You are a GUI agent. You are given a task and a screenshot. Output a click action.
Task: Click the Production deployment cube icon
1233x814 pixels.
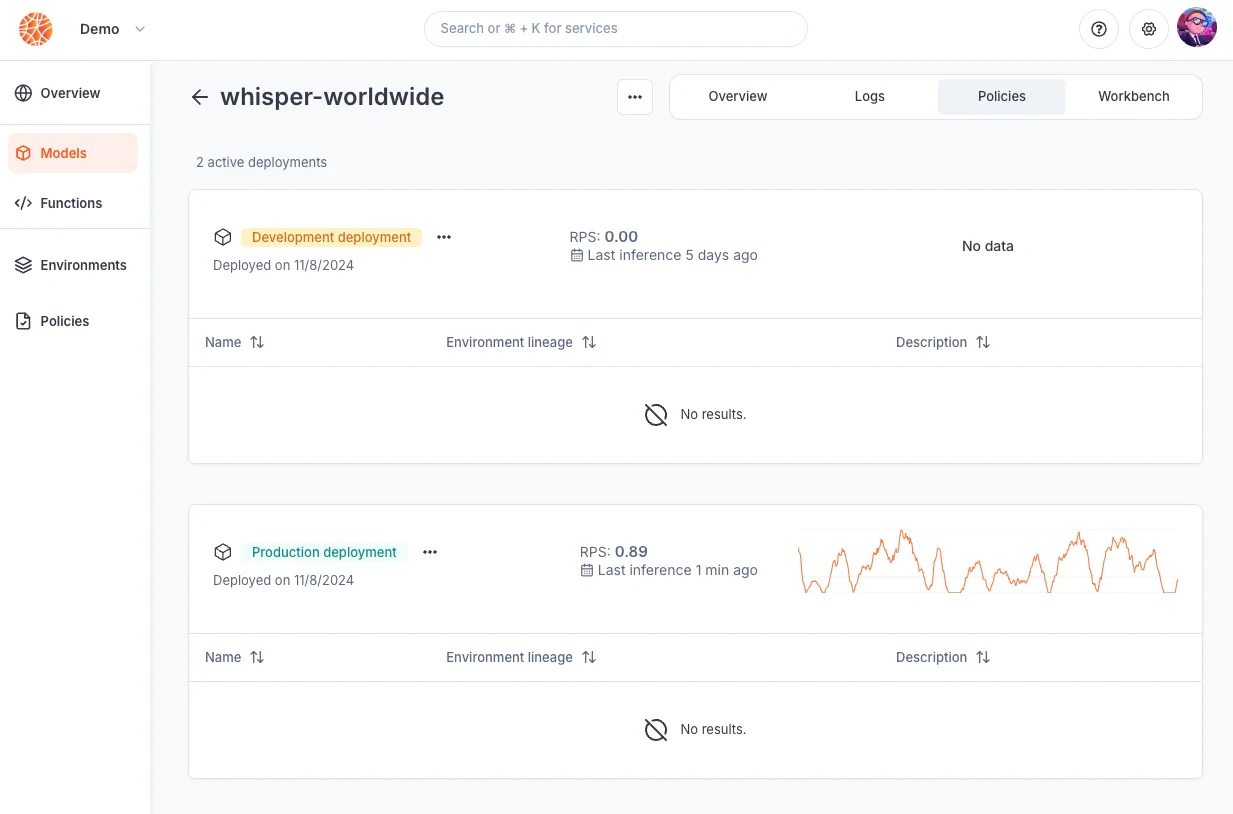click(223, 552)
